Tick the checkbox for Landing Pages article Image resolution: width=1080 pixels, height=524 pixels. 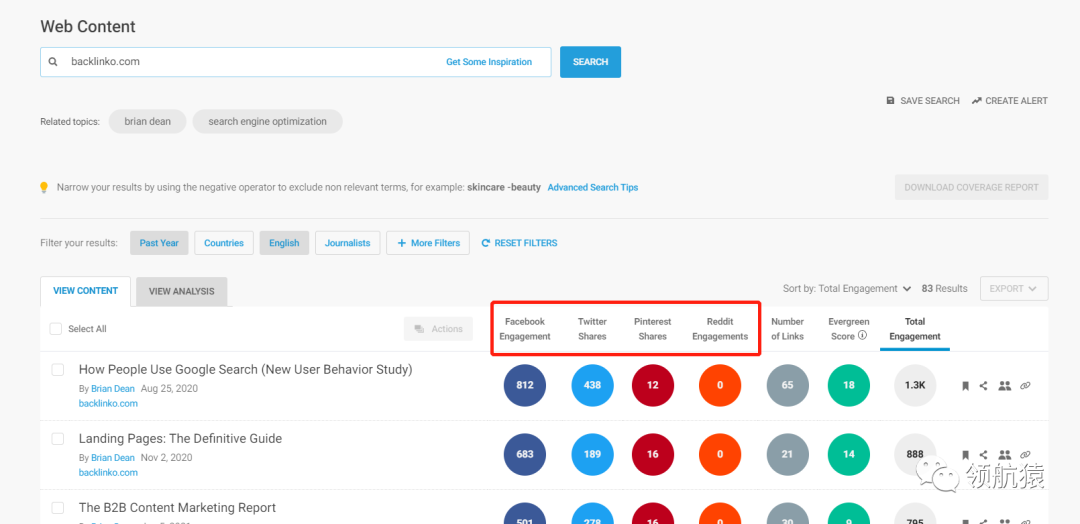point(58,439)
